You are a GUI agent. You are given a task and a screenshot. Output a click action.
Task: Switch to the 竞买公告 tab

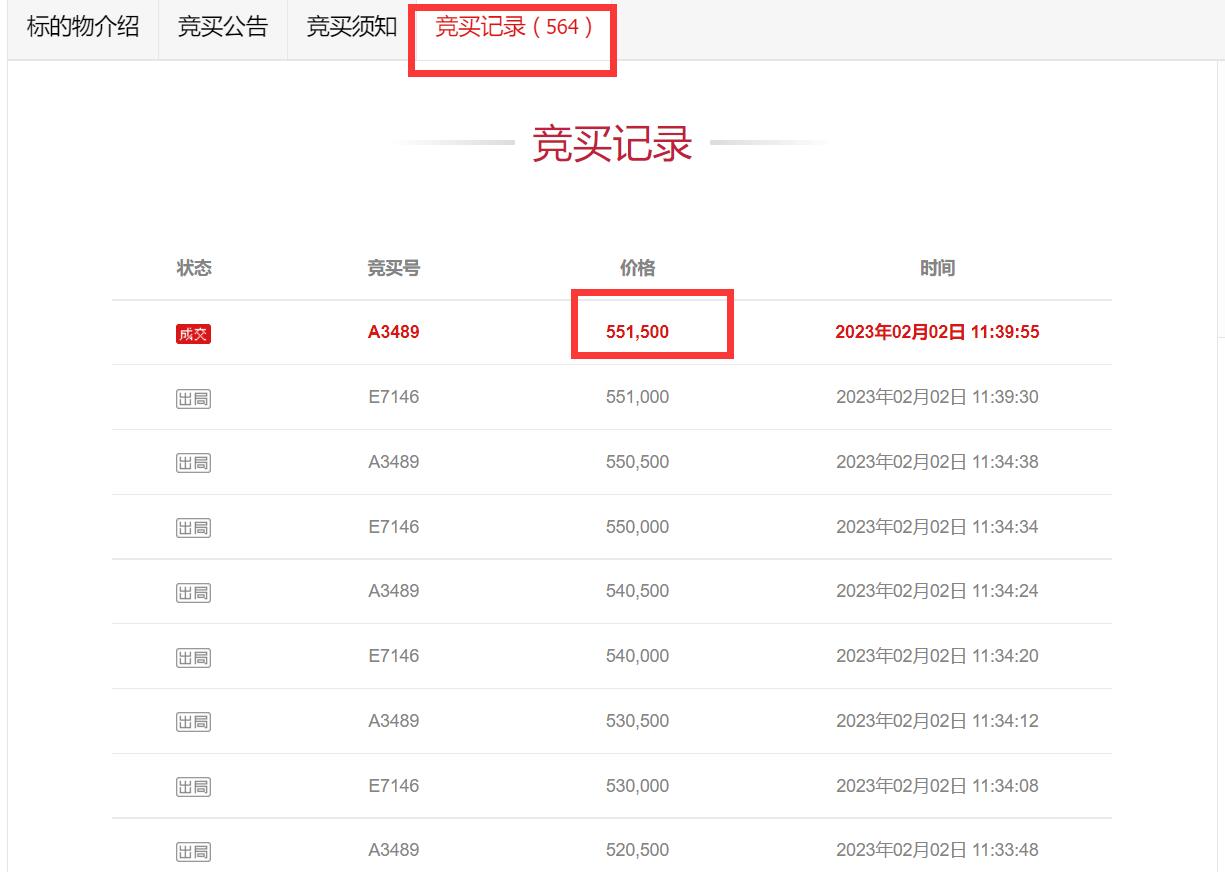pos(223,27)
